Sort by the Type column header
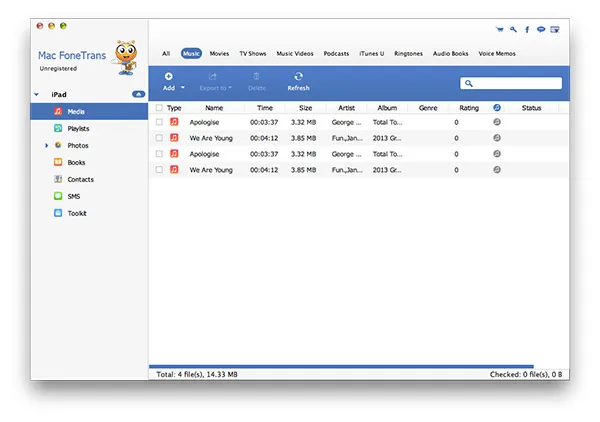Screen dimensions: 600x422 click(x=174, y=108)
